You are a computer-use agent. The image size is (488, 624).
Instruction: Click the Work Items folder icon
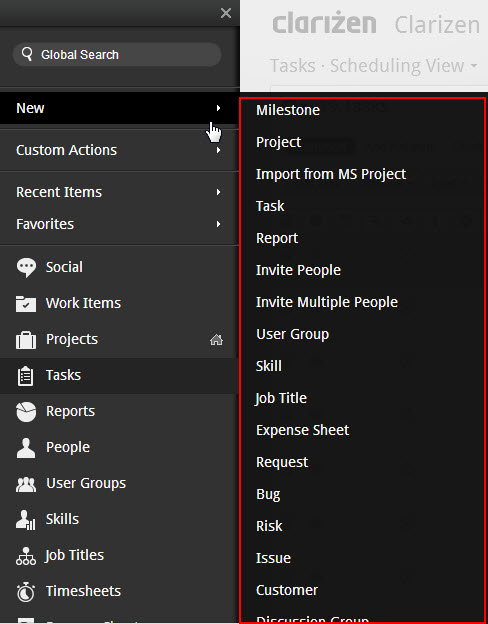[26, 304]
